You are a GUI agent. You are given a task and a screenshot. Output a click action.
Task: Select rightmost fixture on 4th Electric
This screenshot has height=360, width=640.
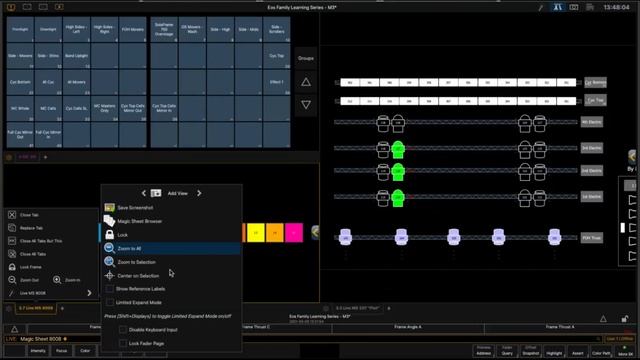pyautogui.click(x=540, y=123)
